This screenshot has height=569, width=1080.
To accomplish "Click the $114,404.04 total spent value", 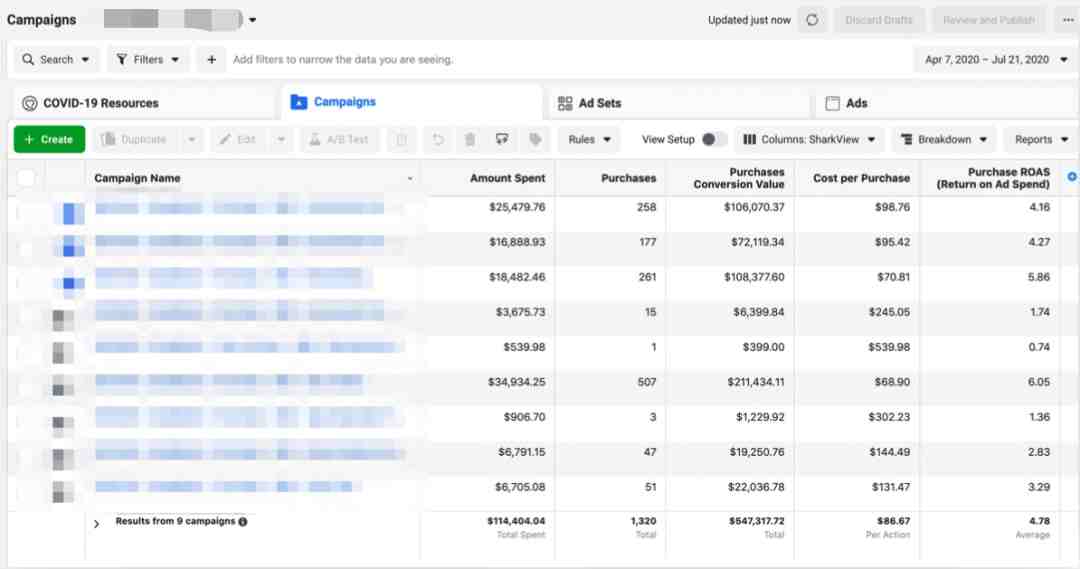I will point(516,521).
